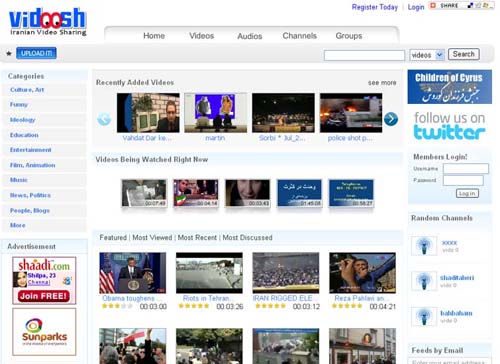Open the Audios tab
The height and width of the screenshot is (364, 500).
coord(250,36)
